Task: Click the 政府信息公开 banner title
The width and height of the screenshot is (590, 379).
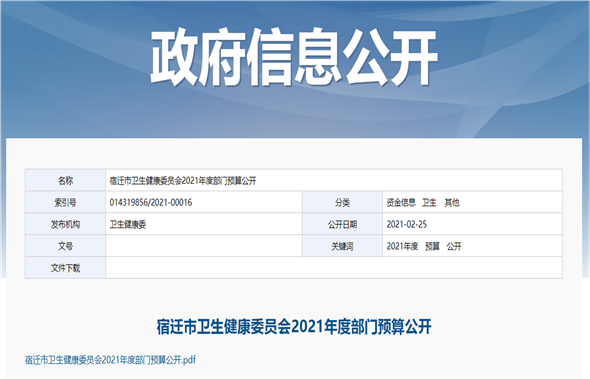Action: click(x=294, y=56)
